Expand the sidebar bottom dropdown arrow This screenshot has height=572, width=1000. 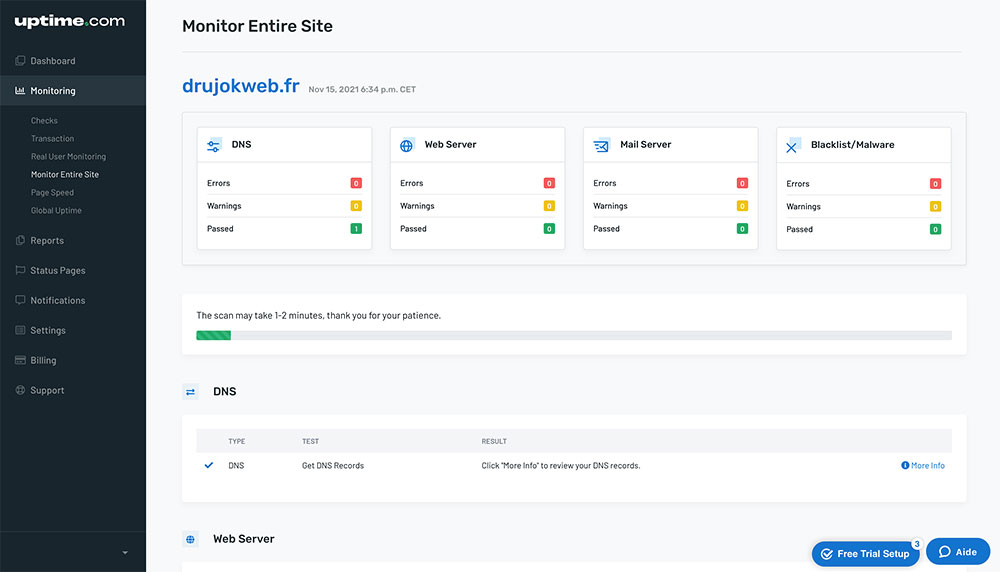pyautogui.click(x=125, y=553)
